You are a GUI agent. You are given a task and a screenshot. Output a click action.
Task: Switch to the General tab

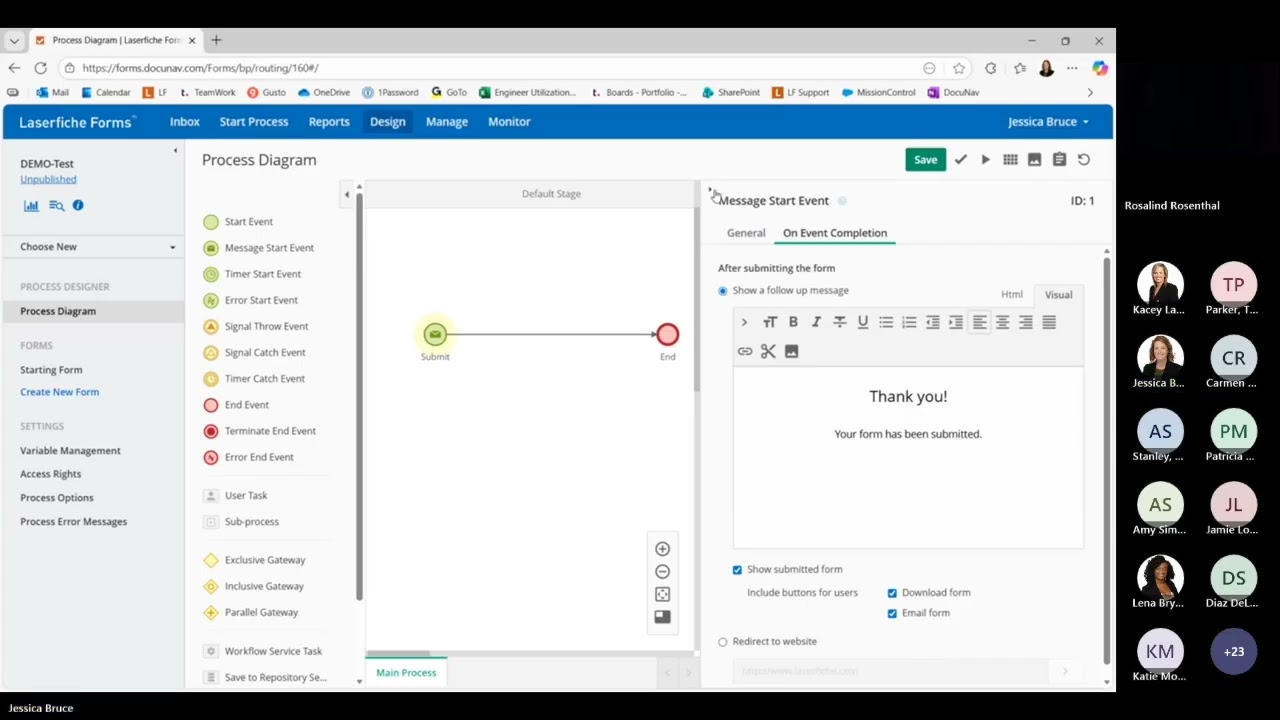pos(746,233)
